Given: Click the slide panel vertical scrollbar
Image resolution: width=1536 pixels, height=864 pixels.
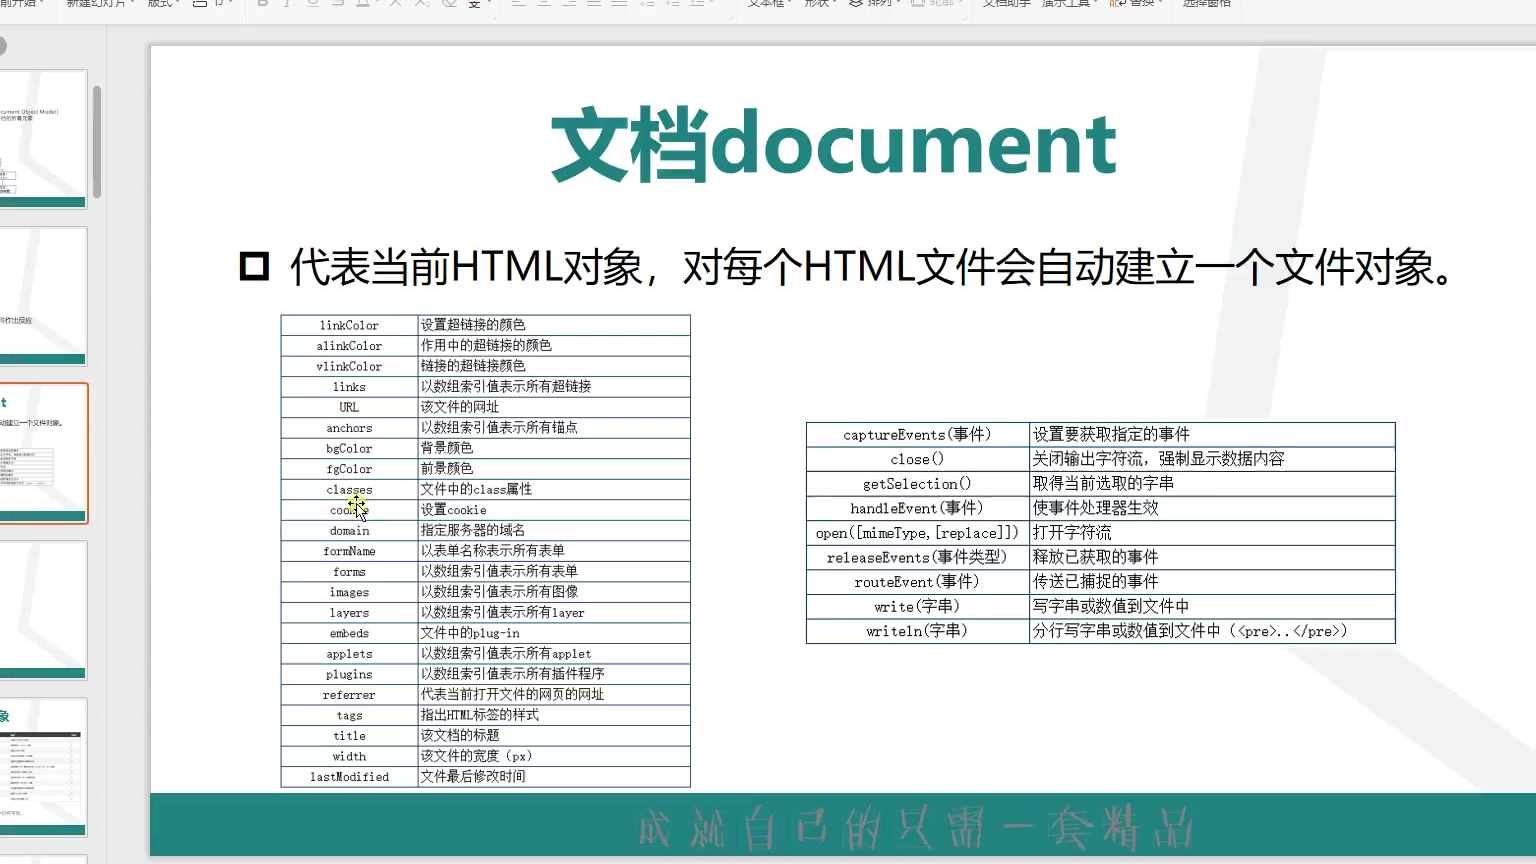Looking at the screenshot, I should pyautogui.click(x=97, y=142).
